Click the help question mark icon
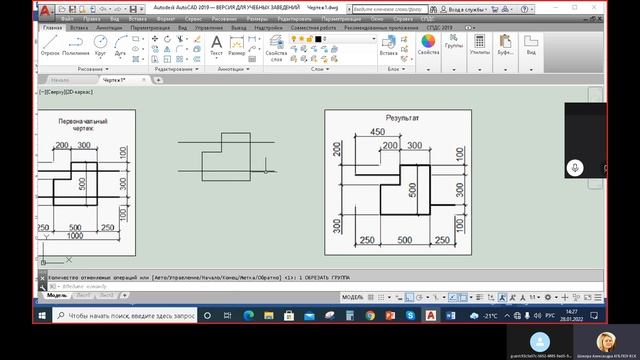Screen dimensions: 640x360 click(x=524, y=9)
